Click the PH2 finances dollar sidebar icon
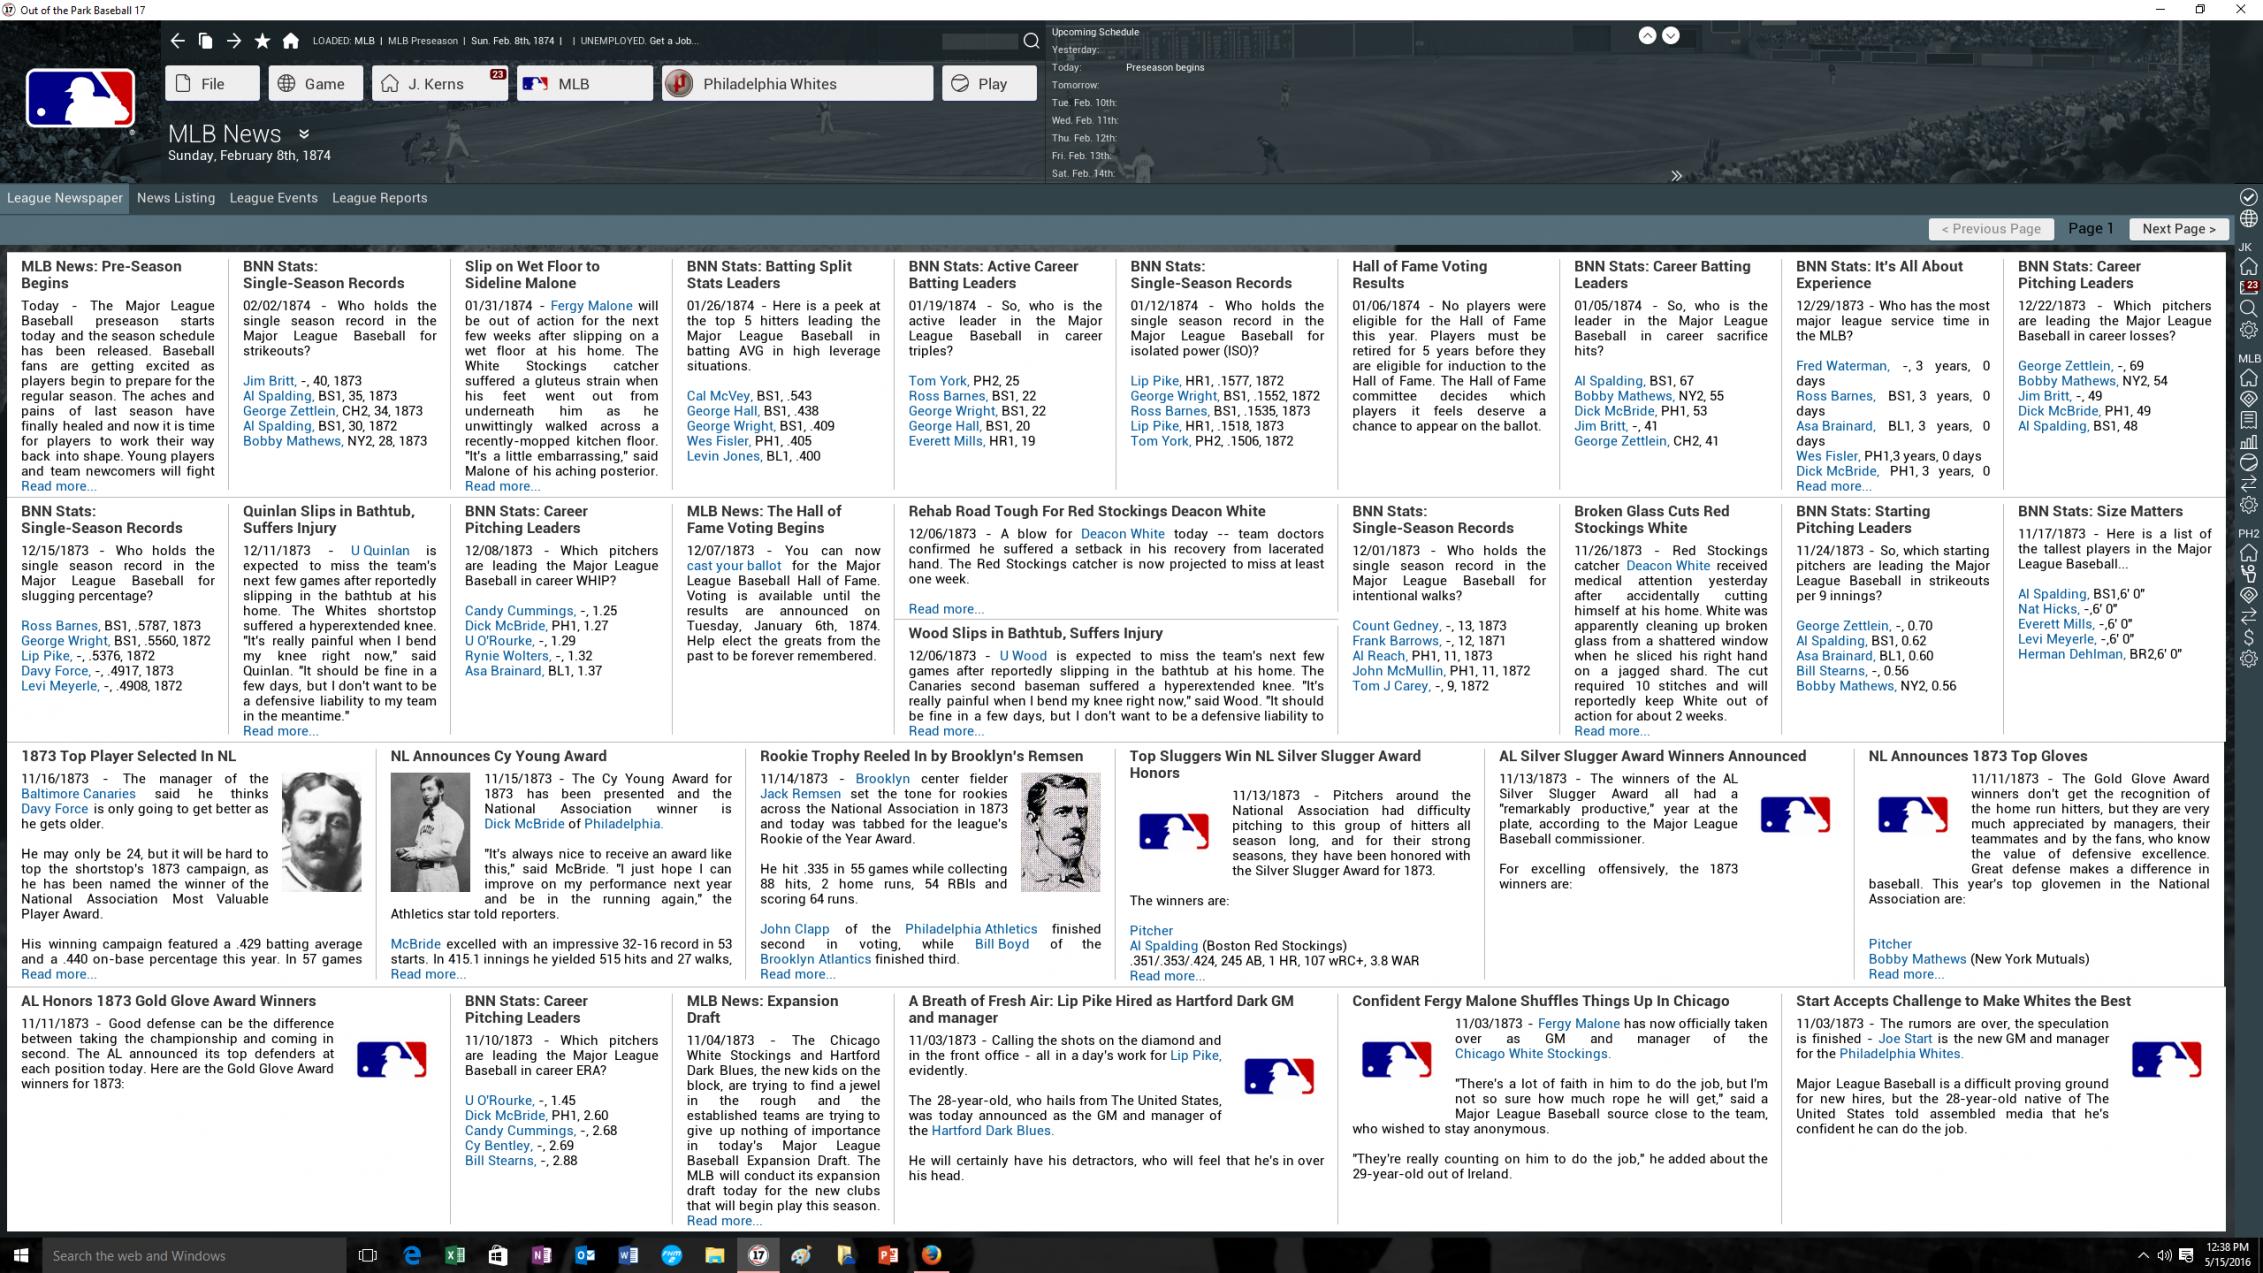The height and width of the screenshot is (1273, 2263). 2248,637
